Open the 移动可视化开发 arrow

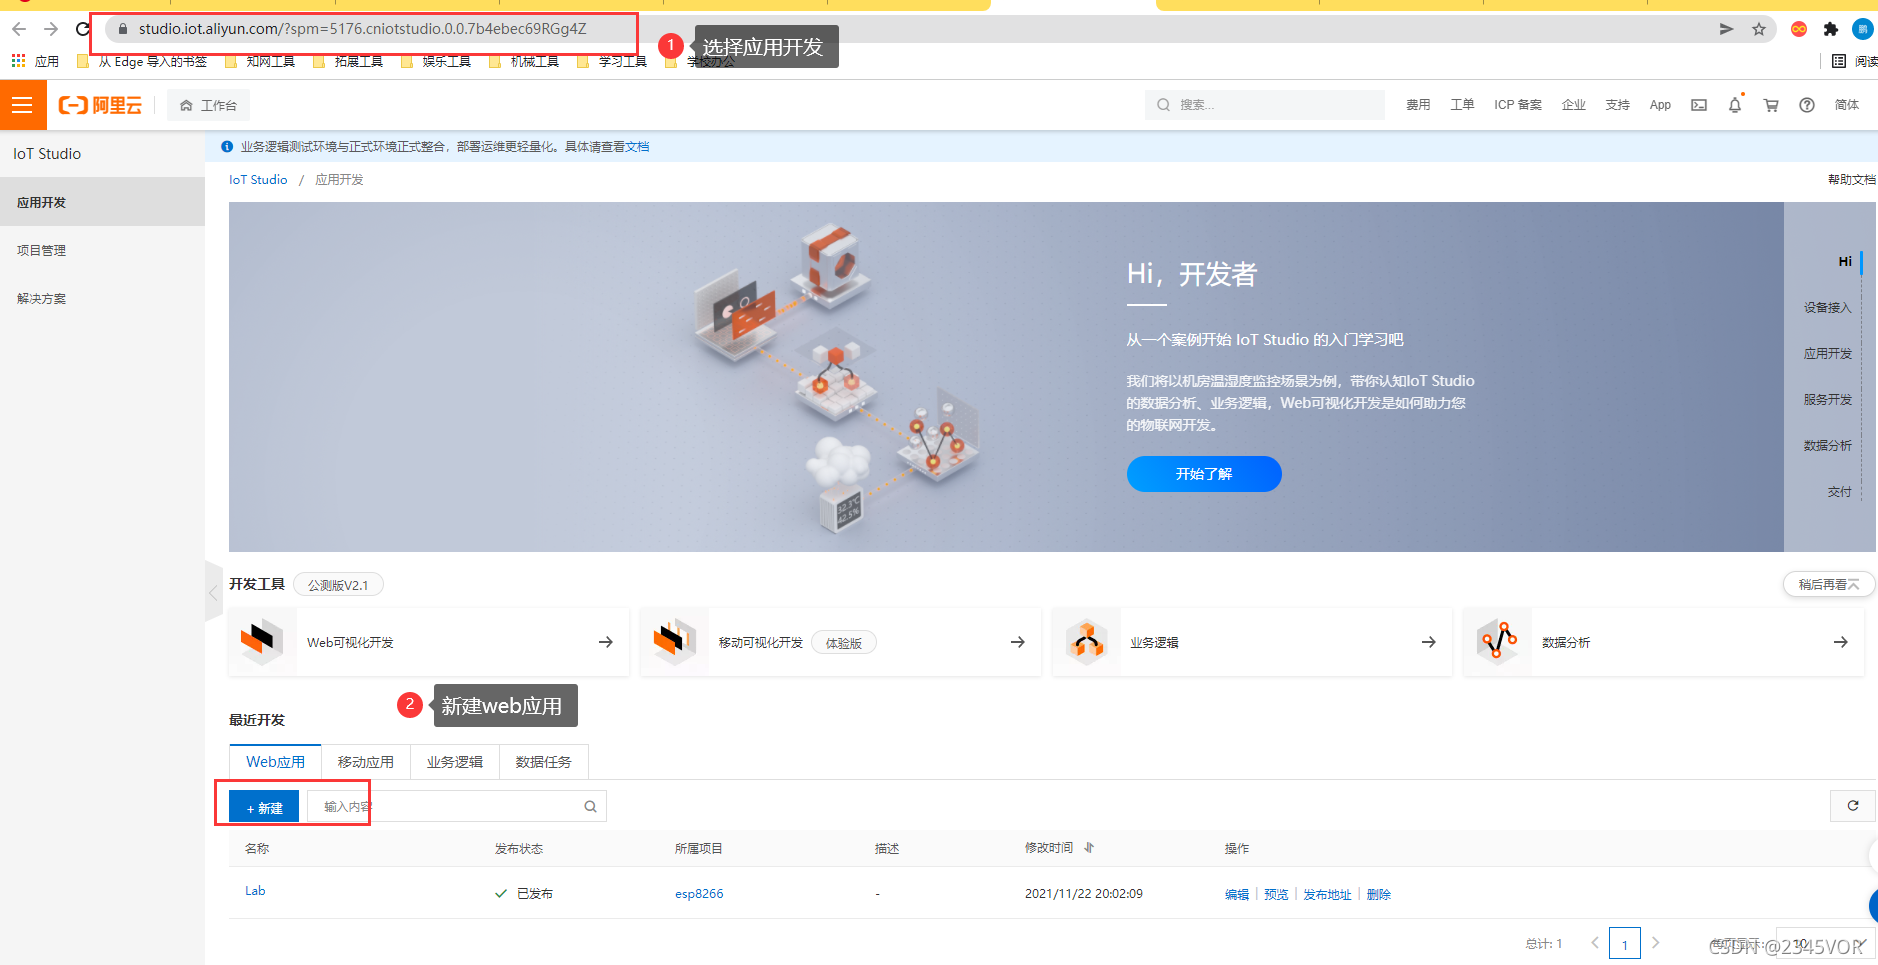[x=1018, y=642]
